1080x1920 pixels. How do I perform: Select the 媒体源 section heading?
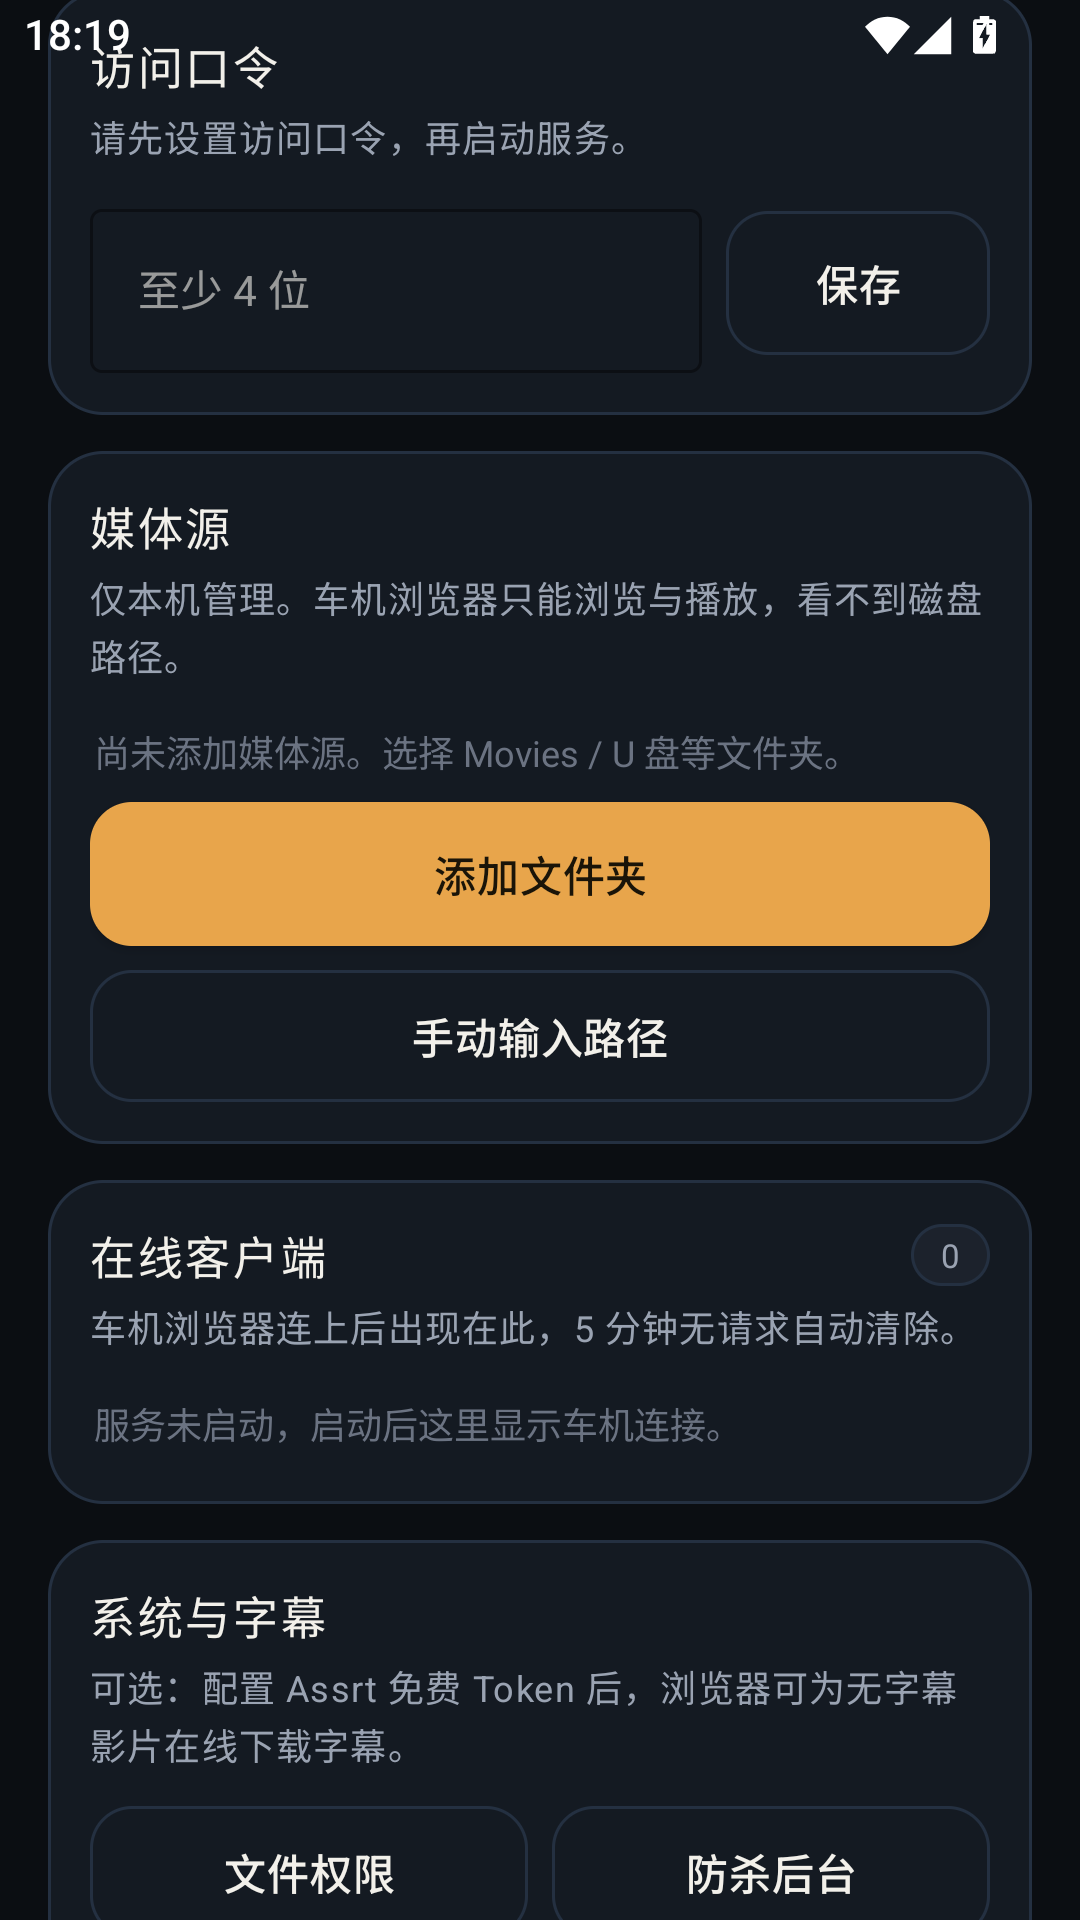coord(161,529)
